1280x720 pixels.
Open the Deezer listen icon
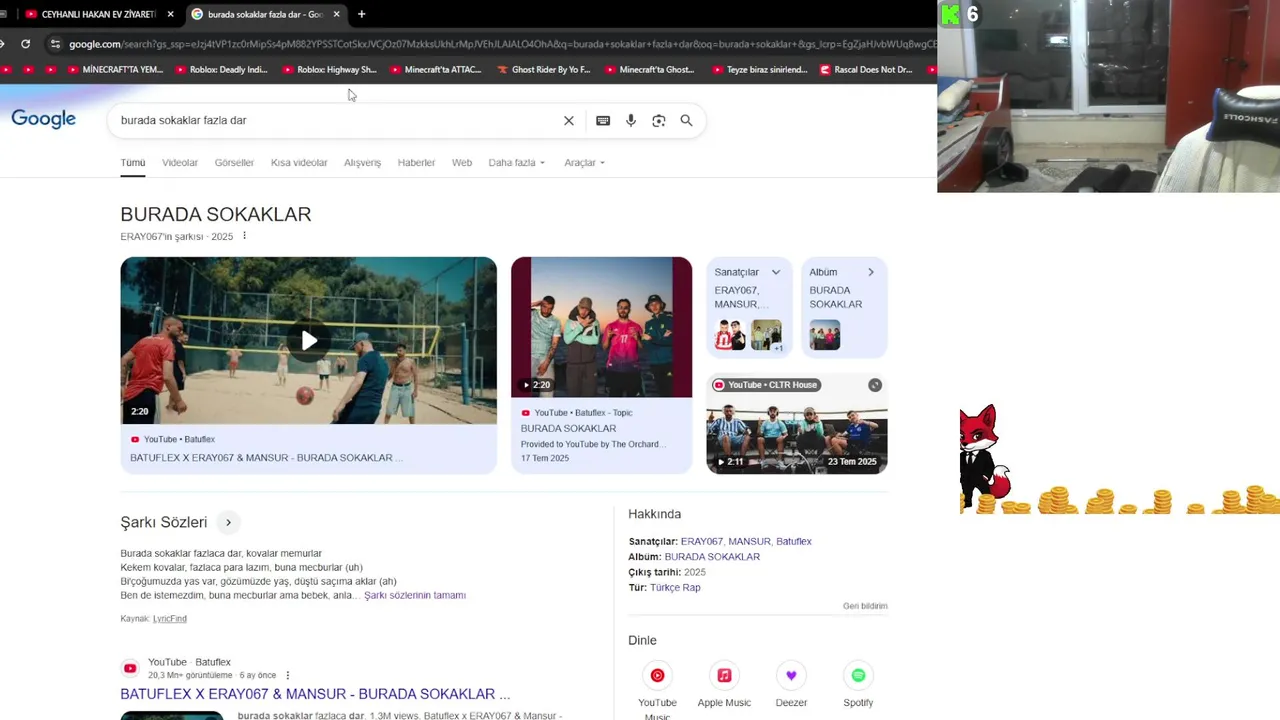(791, 675)
